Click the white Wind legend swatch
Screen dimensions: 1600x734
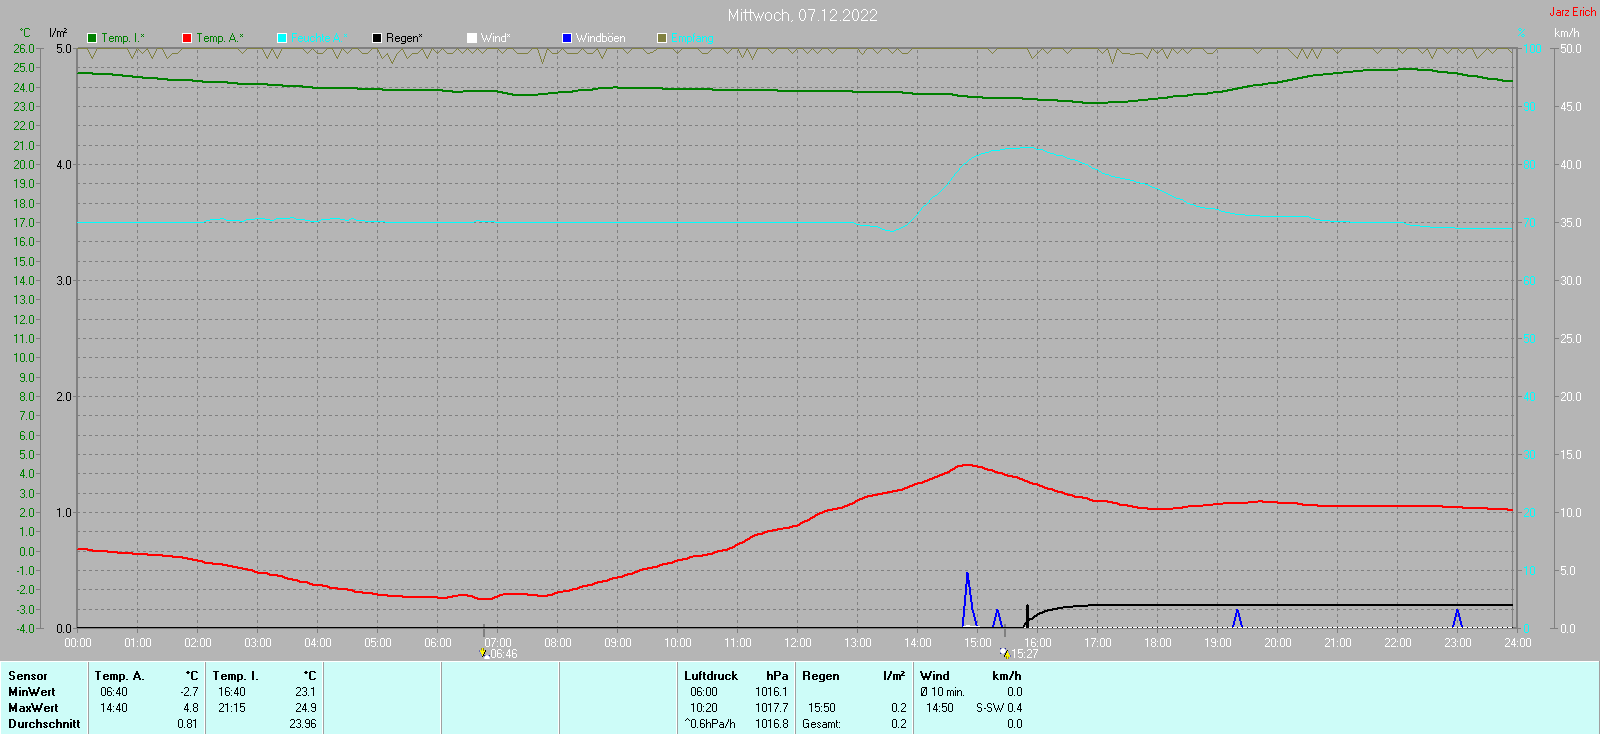(x=472, y=38)
